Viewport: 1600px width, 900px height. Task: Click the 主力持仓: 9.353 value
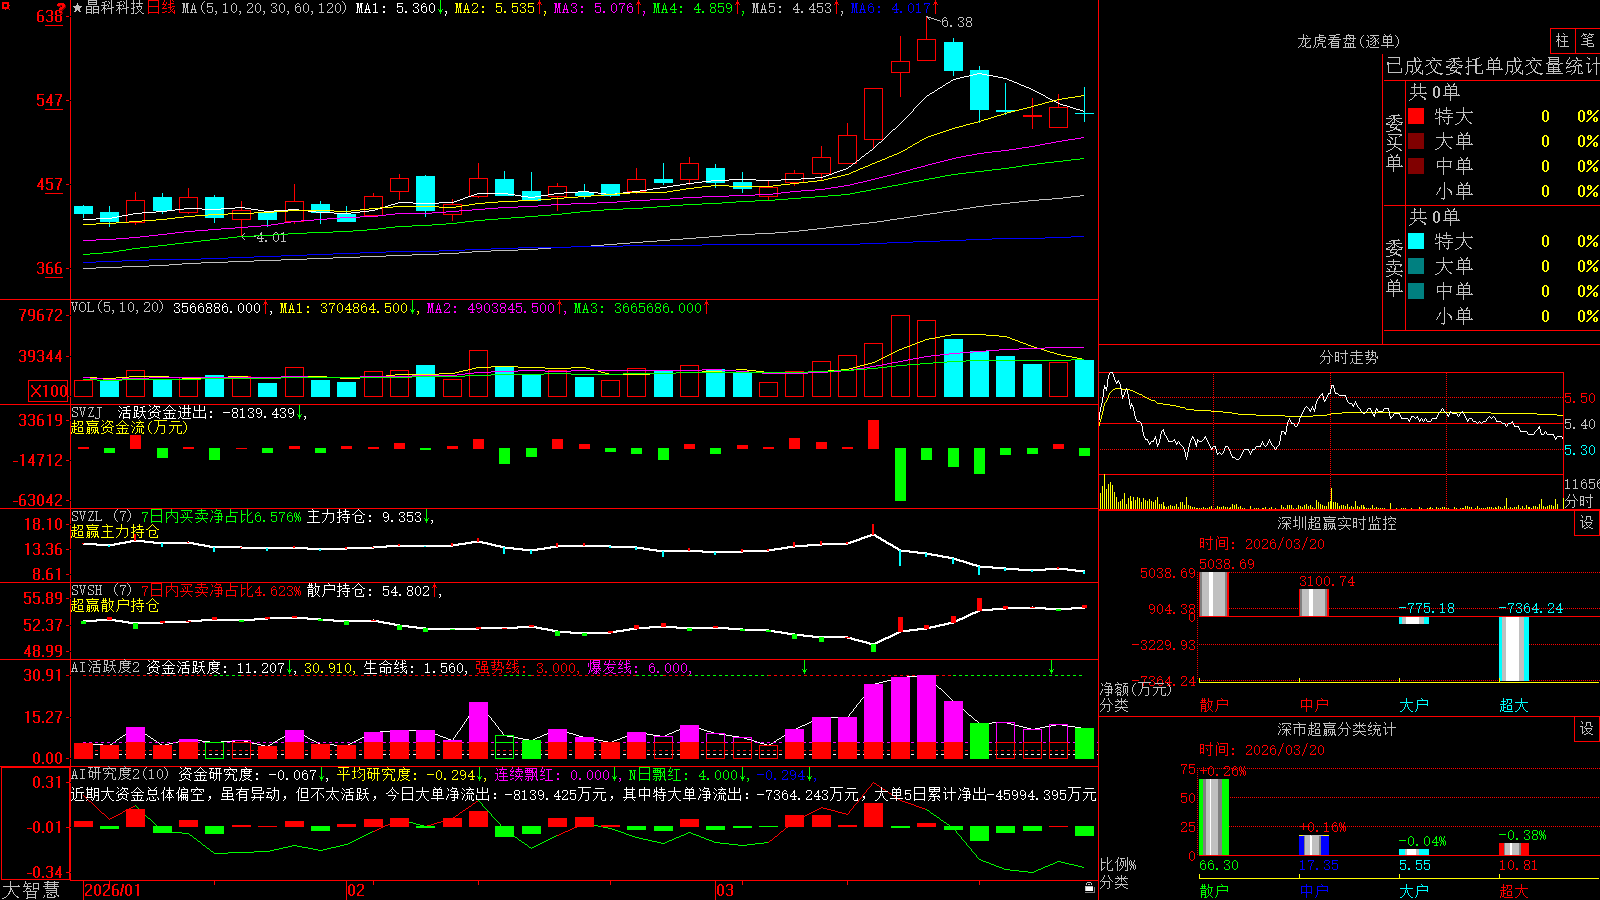(x=365, y=517)
